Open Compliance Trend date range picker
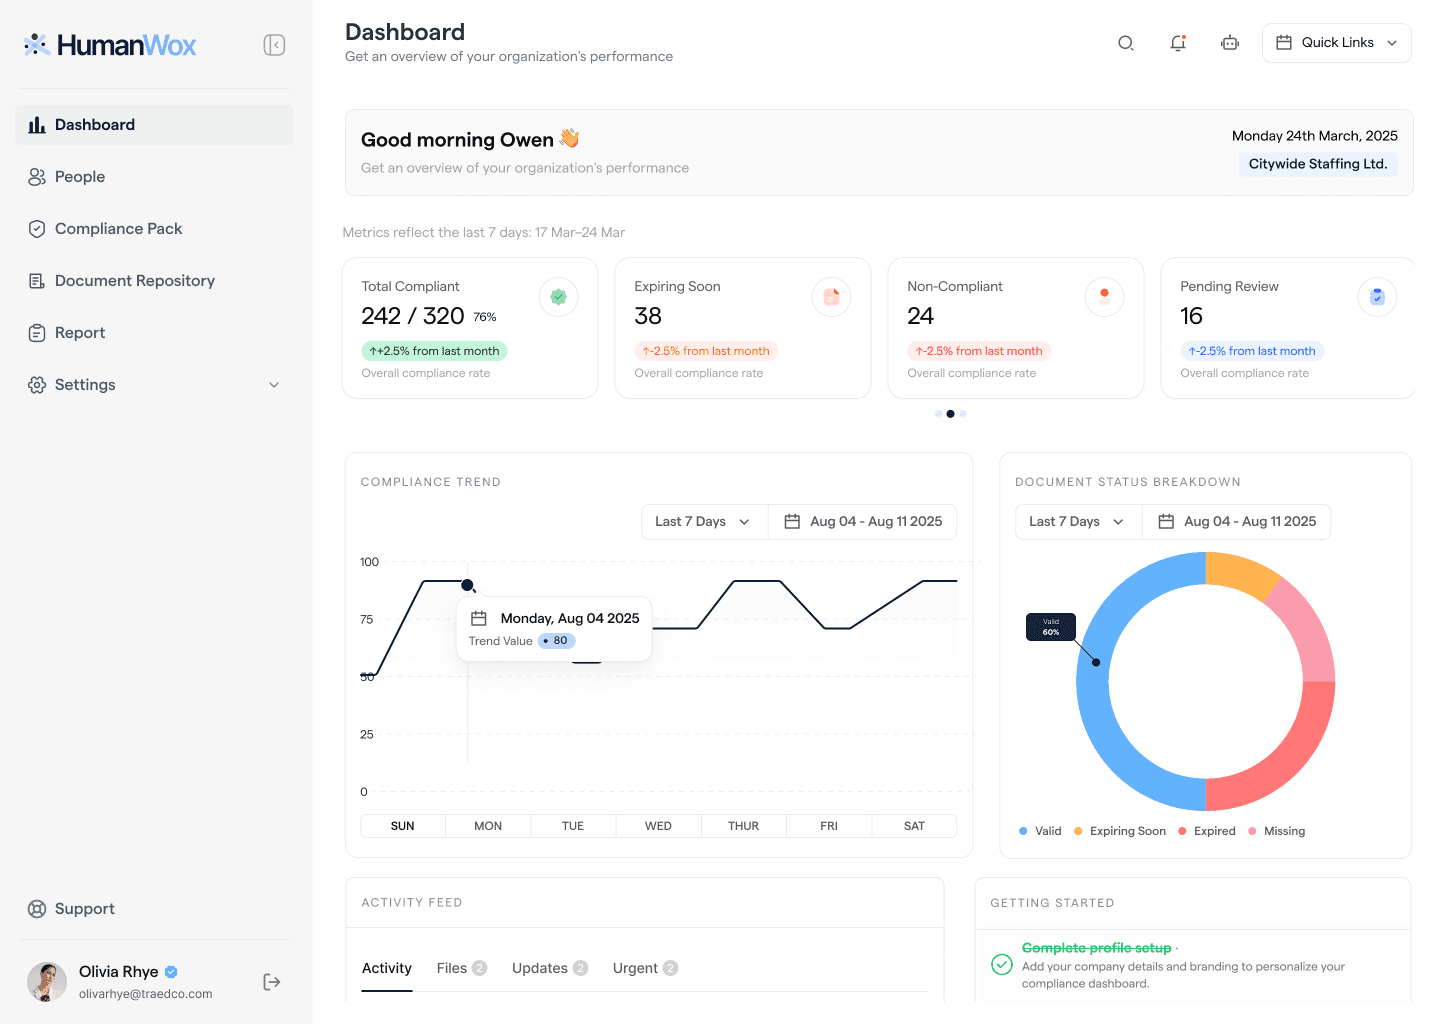1440x1024 pixels. point(863,522)
